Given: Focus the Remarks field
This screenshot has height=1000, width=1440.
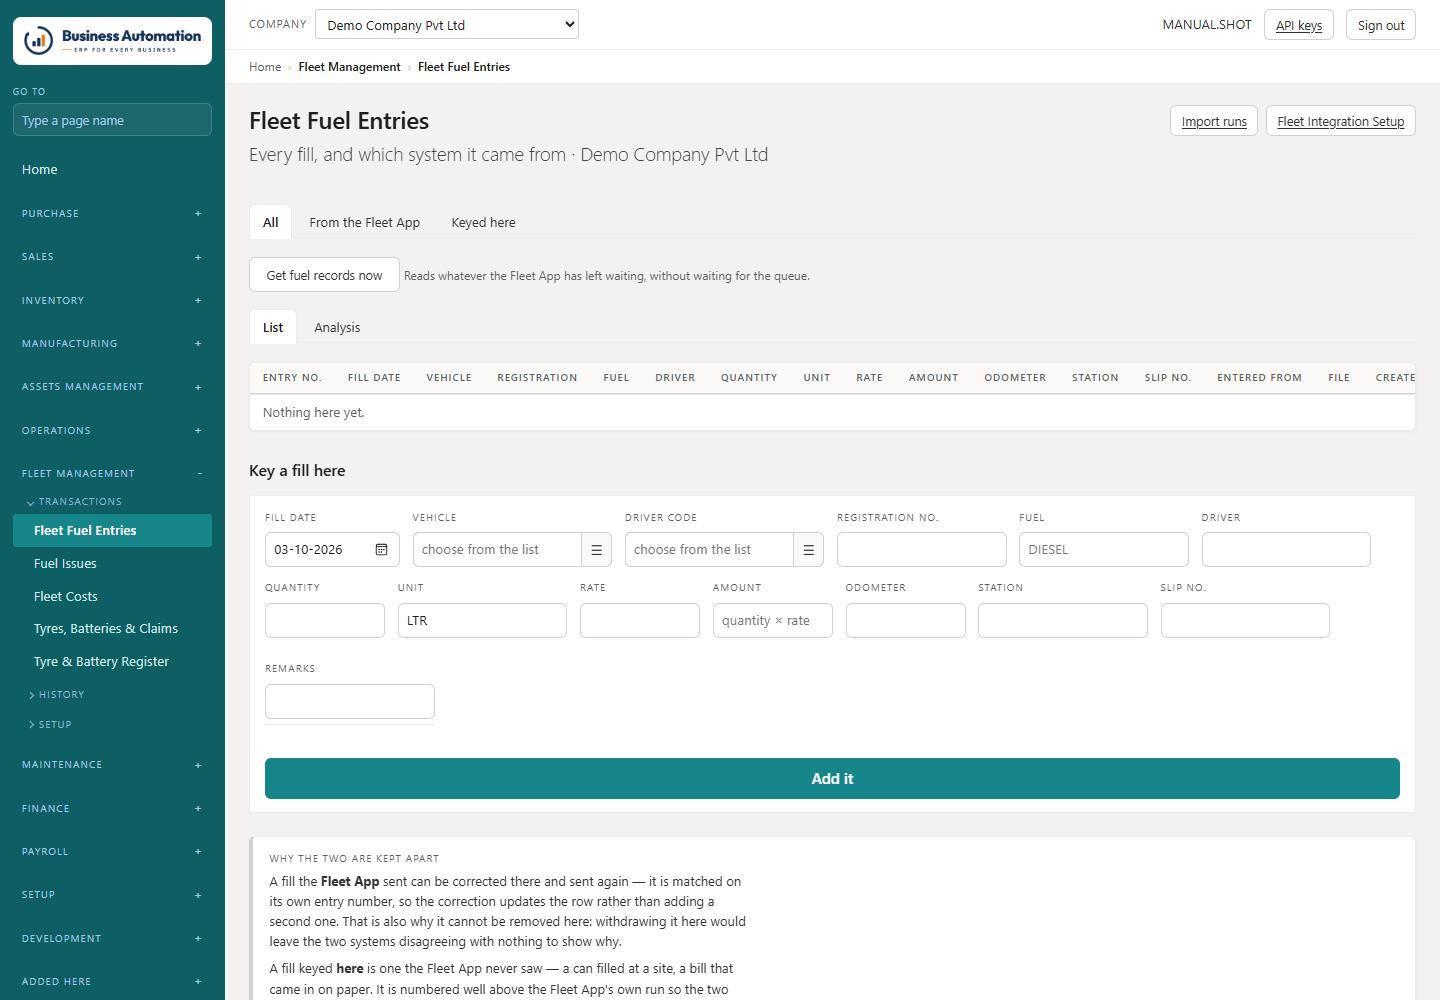Looking at the screenshot, I should pos(350,702).
